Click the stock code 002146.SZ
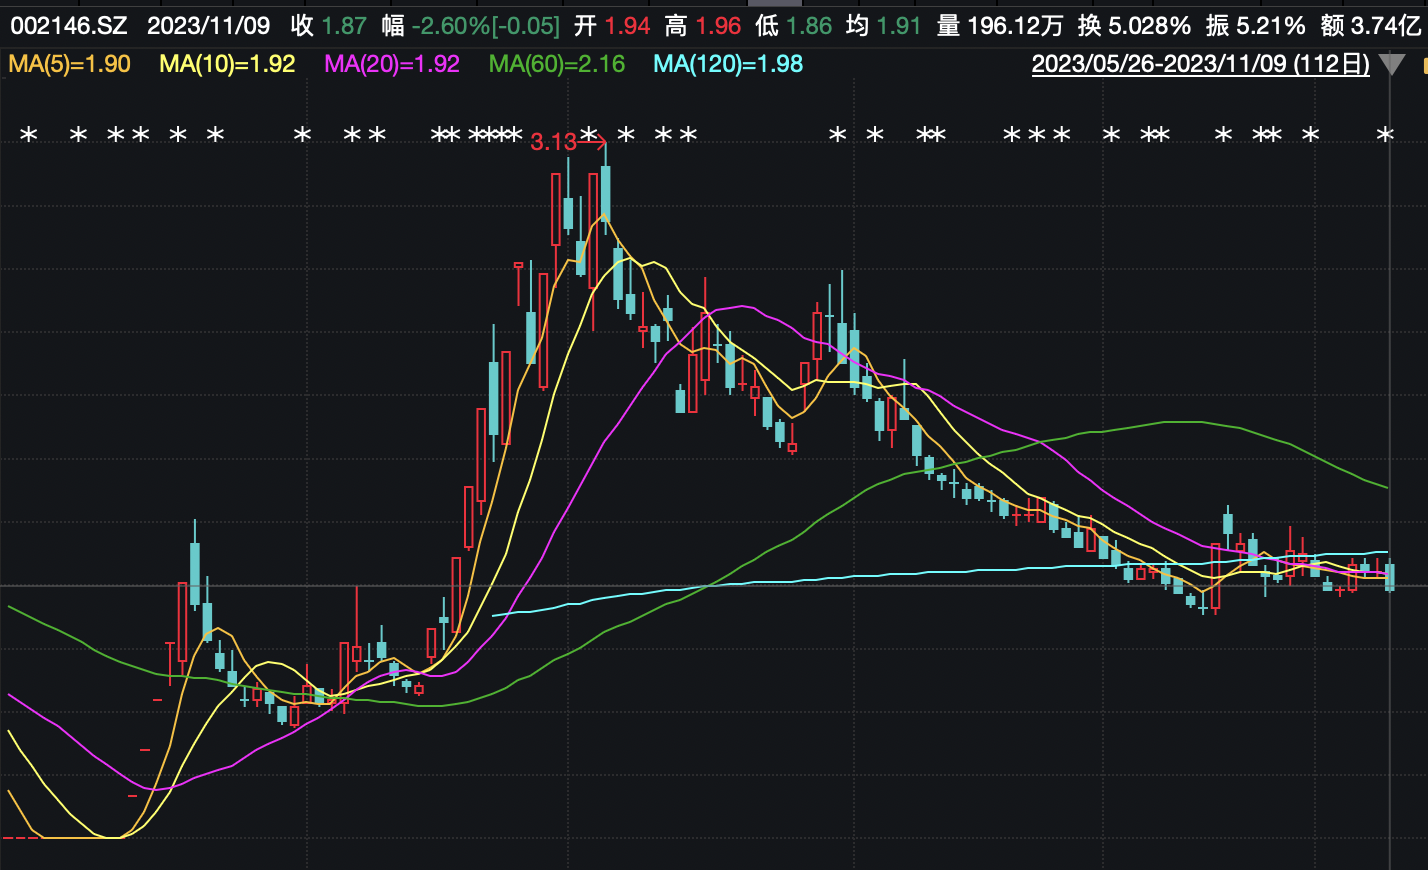 pos(69,25)
